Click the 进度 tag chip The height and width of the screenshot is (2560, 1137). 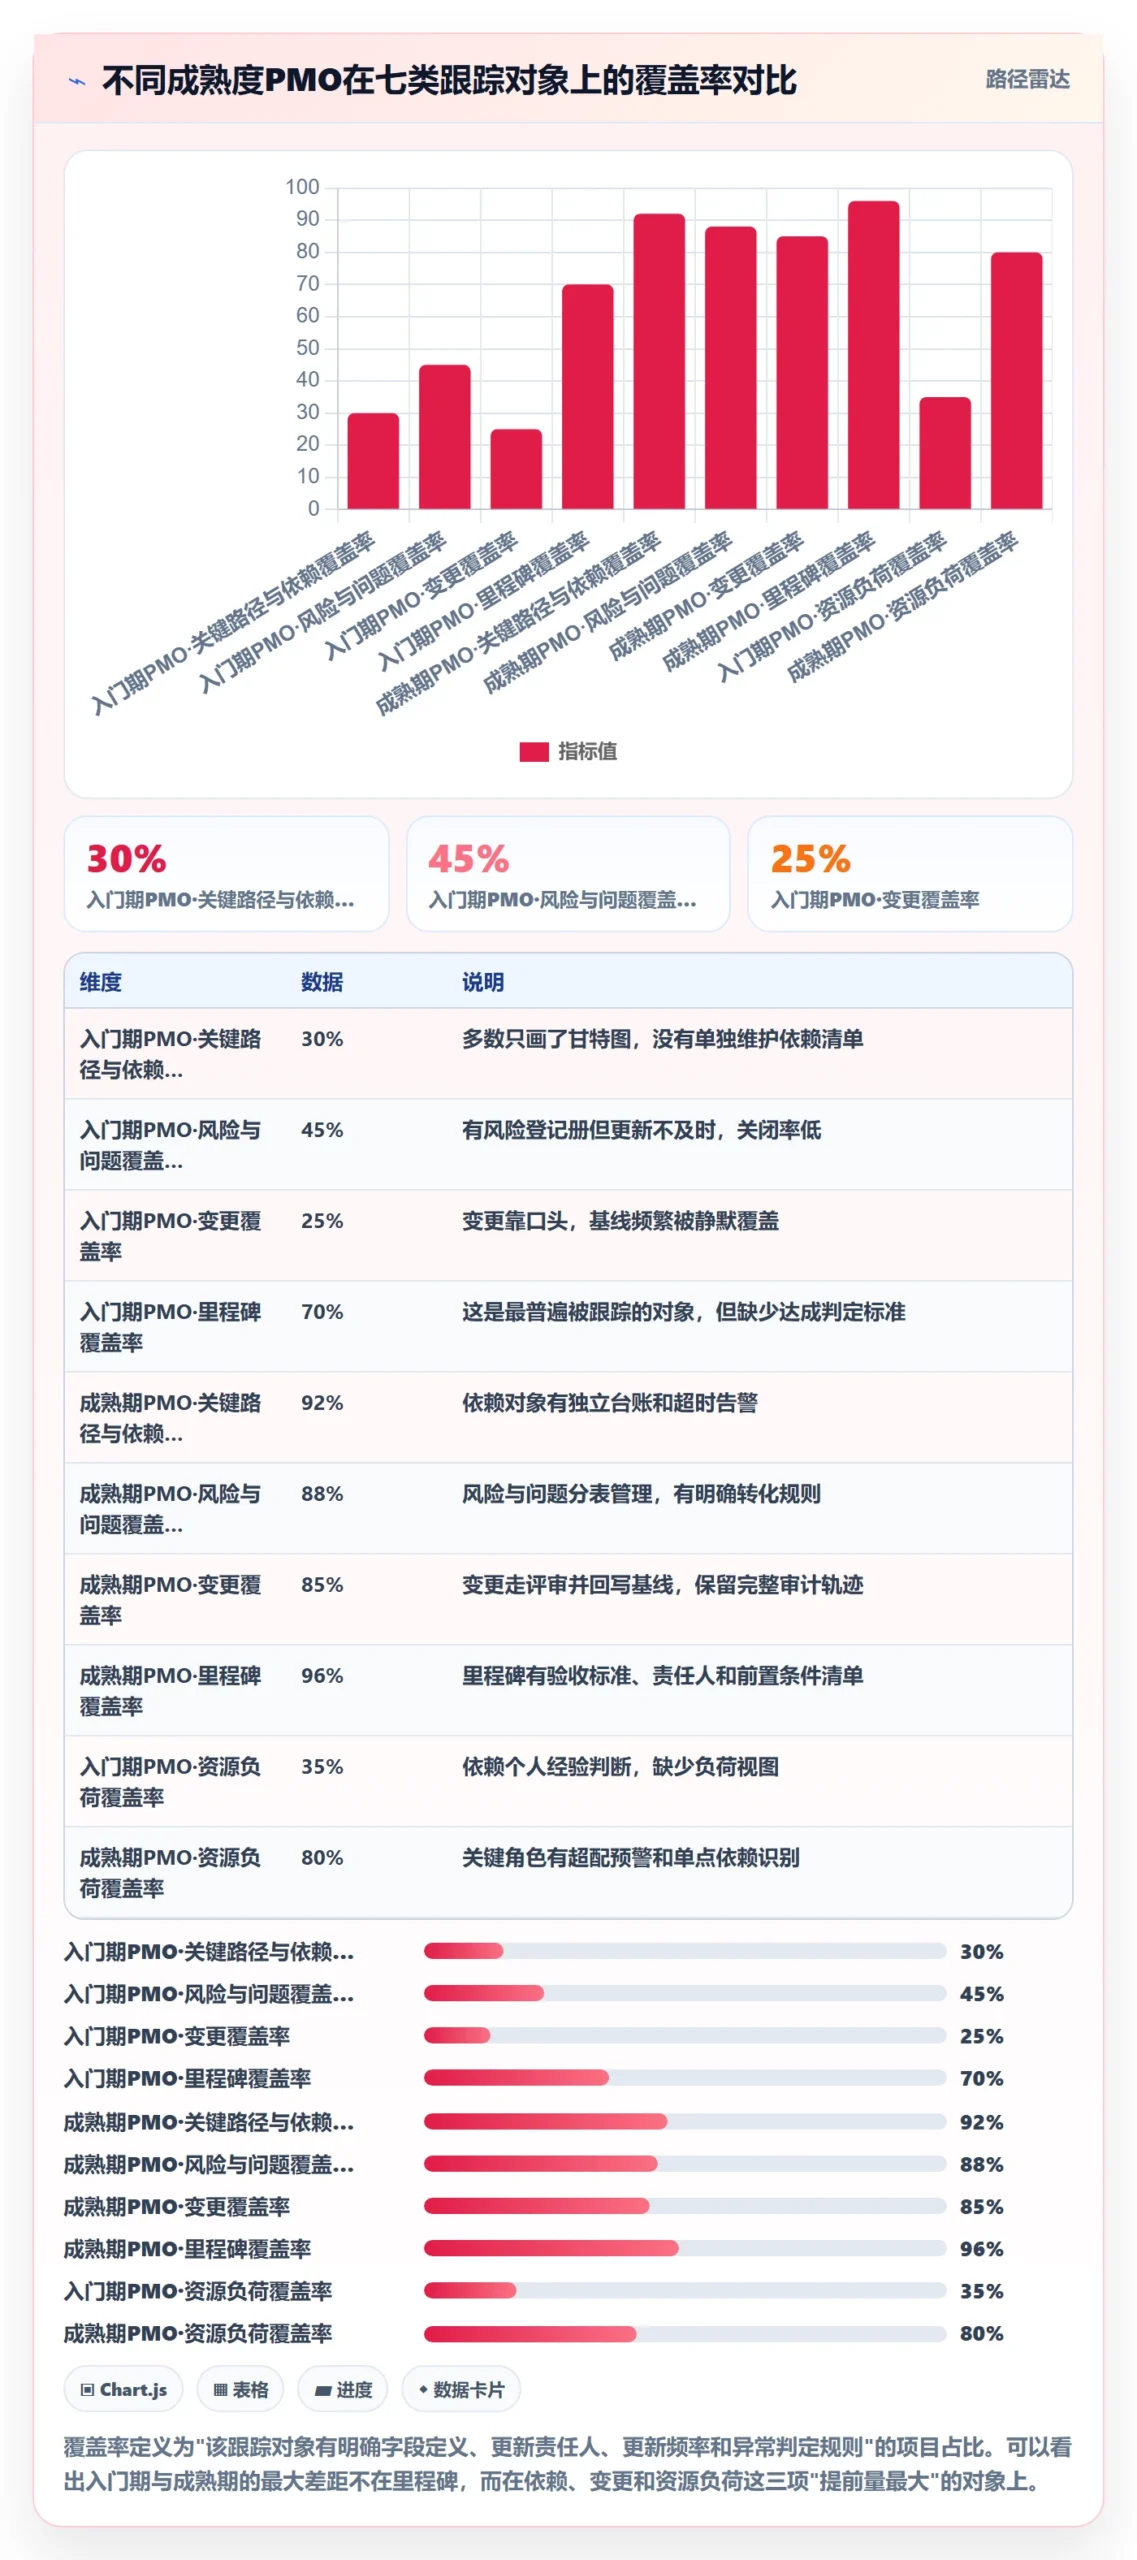[343, 2389]
